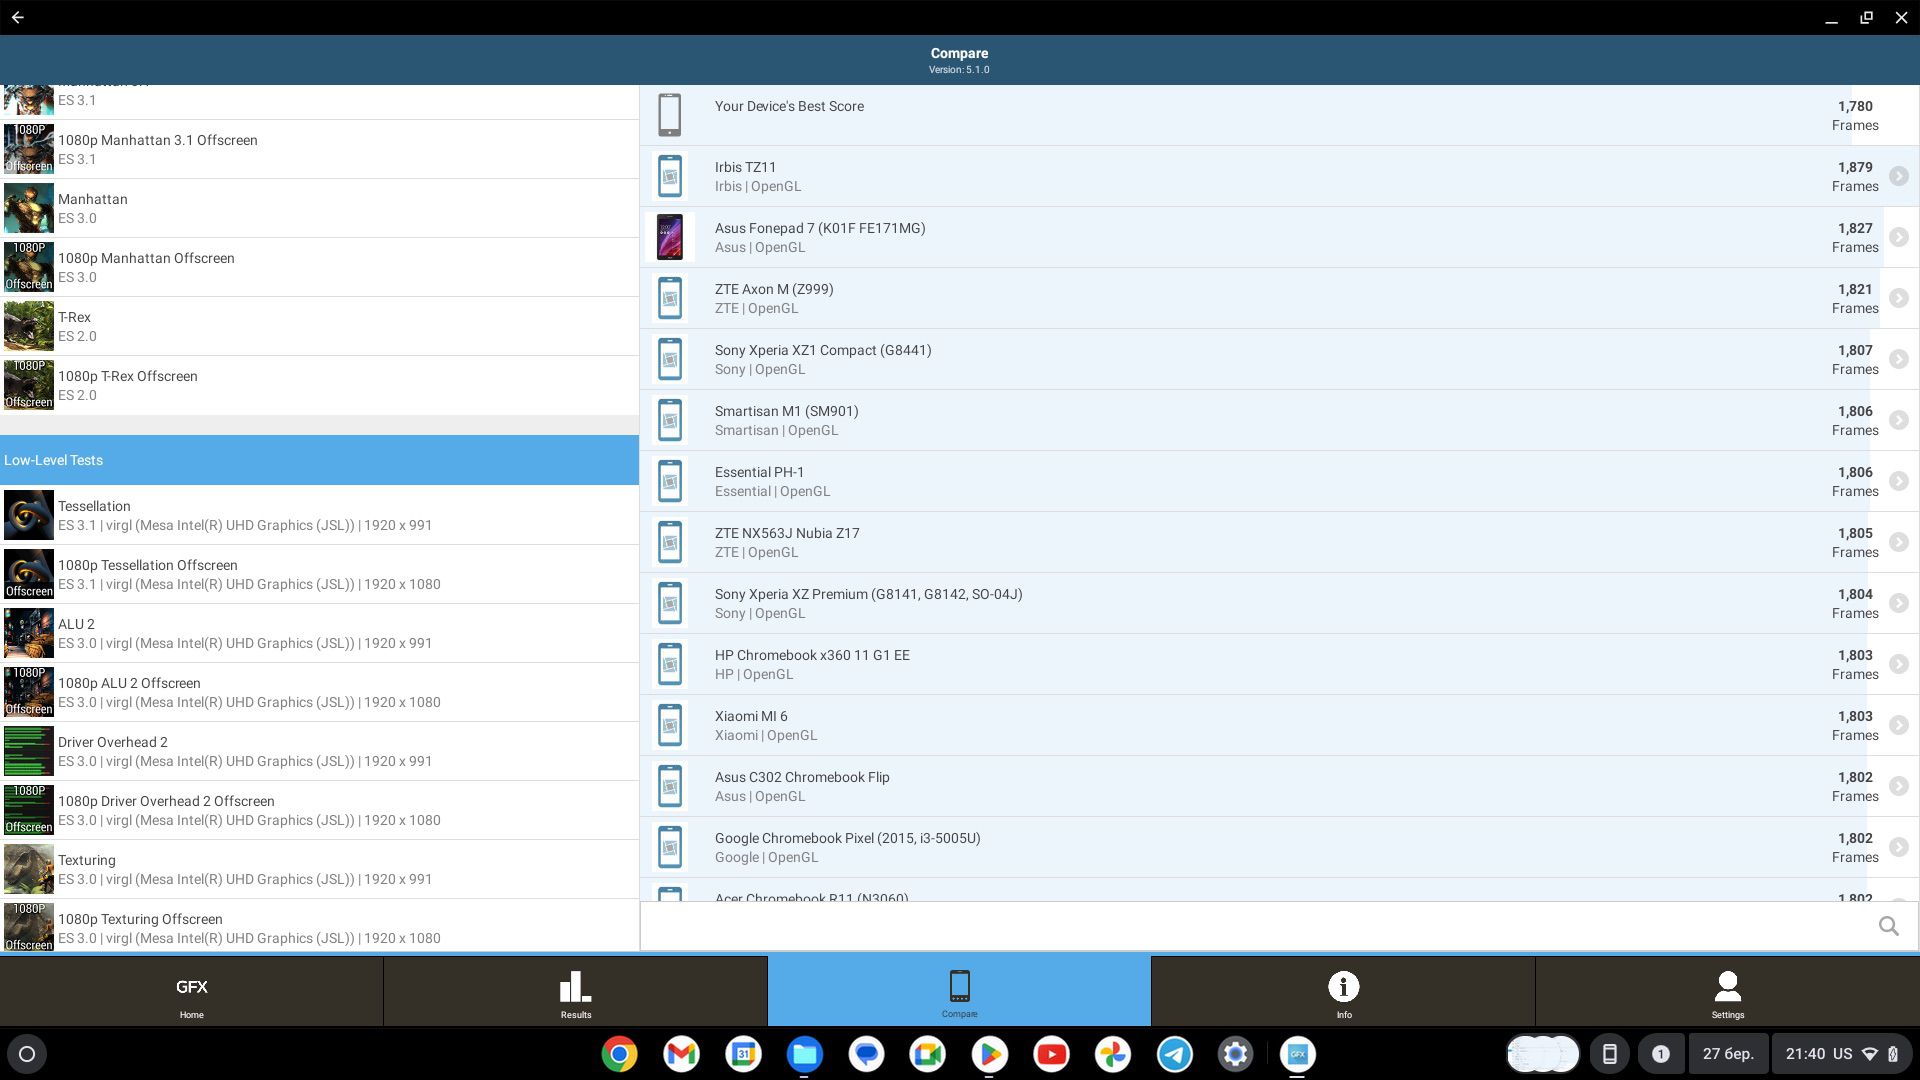Click the Low-Level Tests header
Viewport: 1920px width, 1080px height.
pos(319,460)
